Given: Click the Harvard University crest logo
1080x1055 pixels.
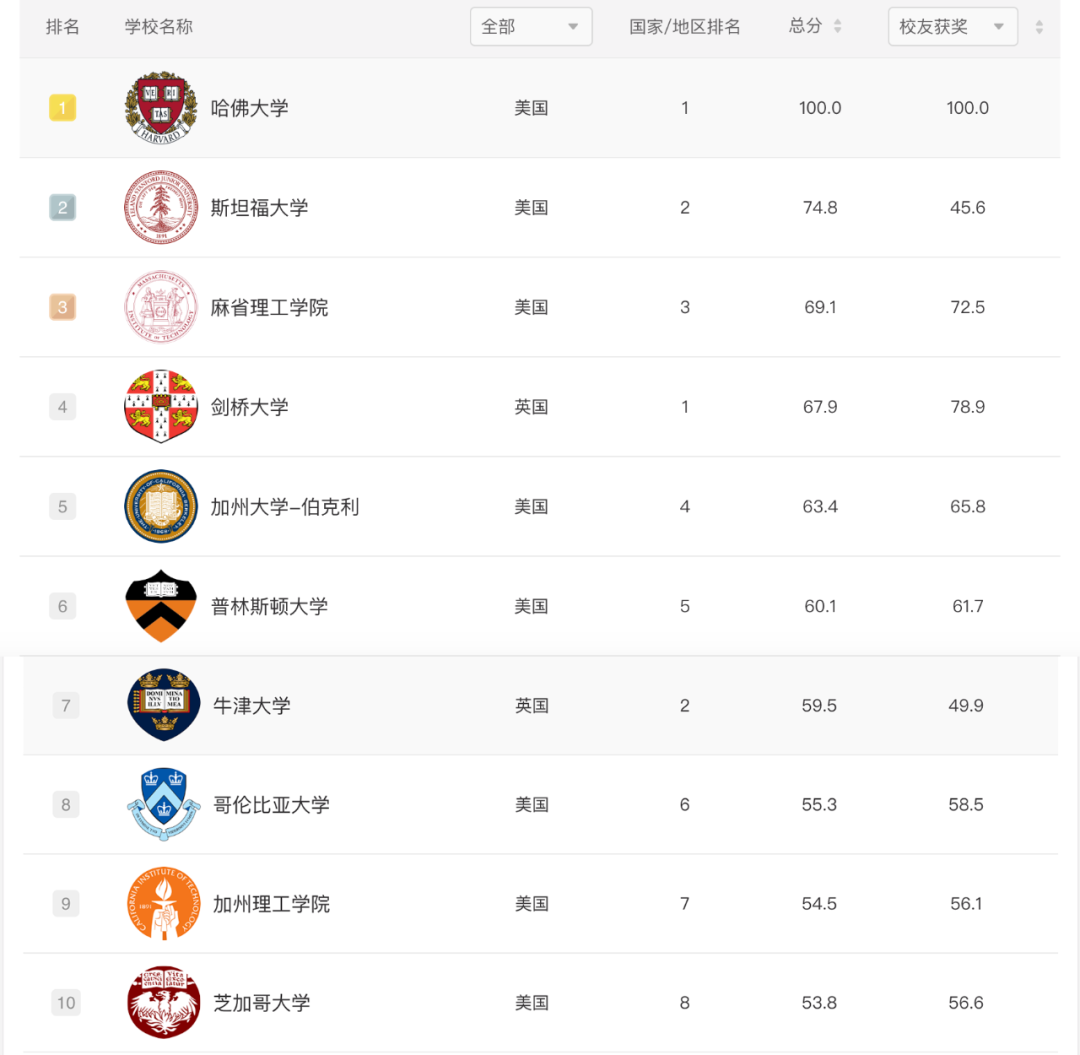Looking at the screenshot, I should [160, 108].
